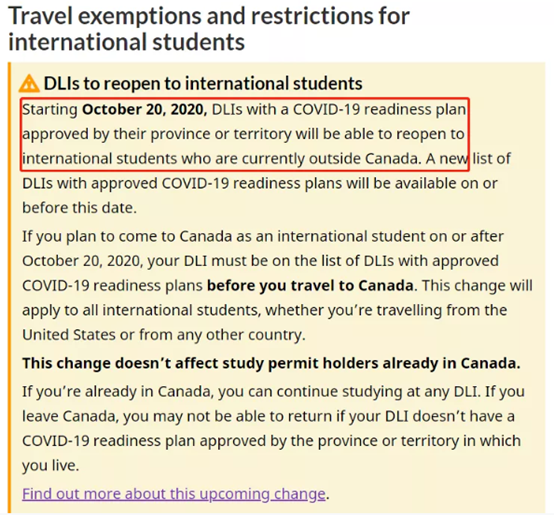The image size is (554, 515).
Task: Click the line starting "leave Canada, you may not"
Action: click(x=268, y=416)
